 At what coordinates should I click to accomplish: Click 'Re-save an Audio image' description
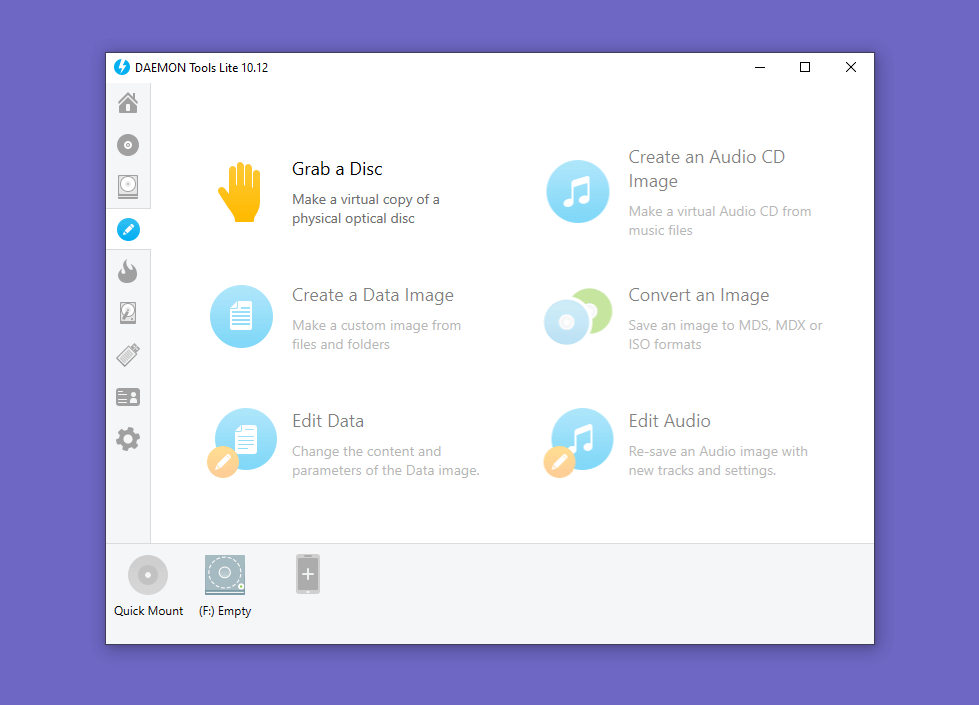tap(718, 461)
